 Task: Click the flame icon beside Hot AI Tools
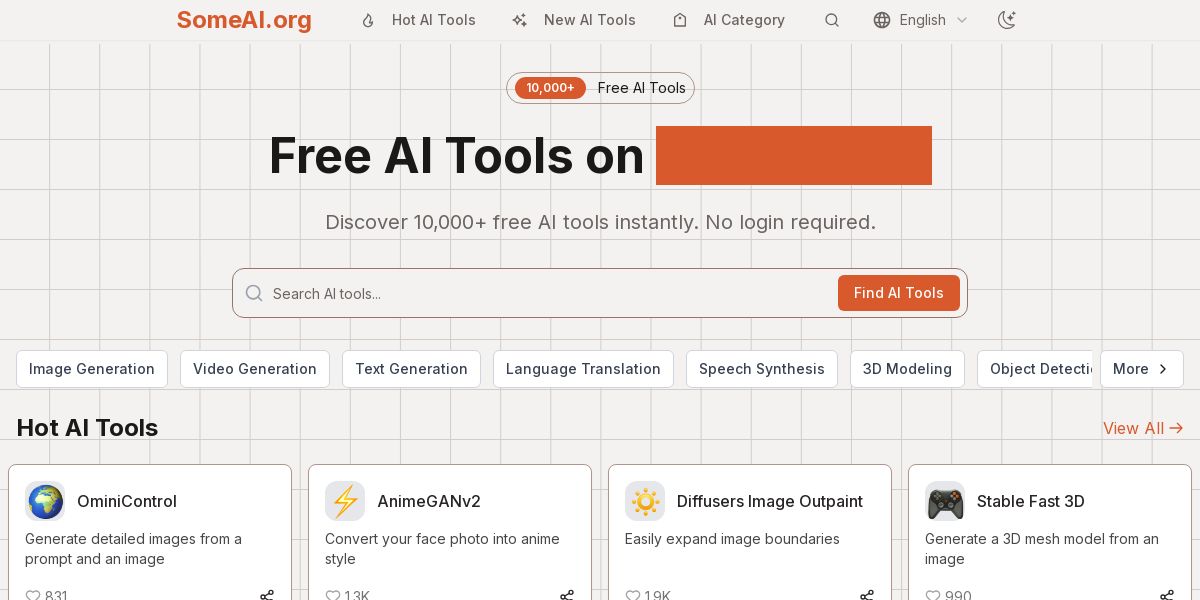(368, 20)
